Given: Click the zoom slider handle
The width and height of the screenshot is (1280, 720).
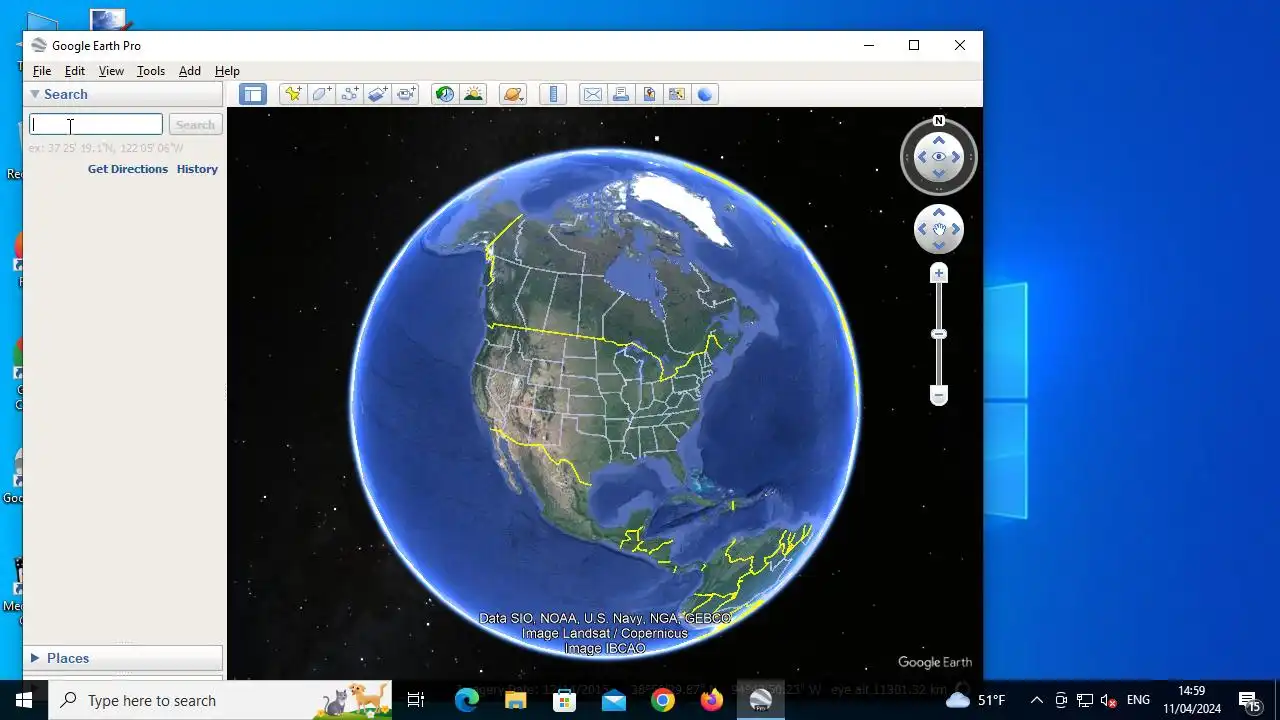Looking at the screenshot, I should [x=939, y=334].
